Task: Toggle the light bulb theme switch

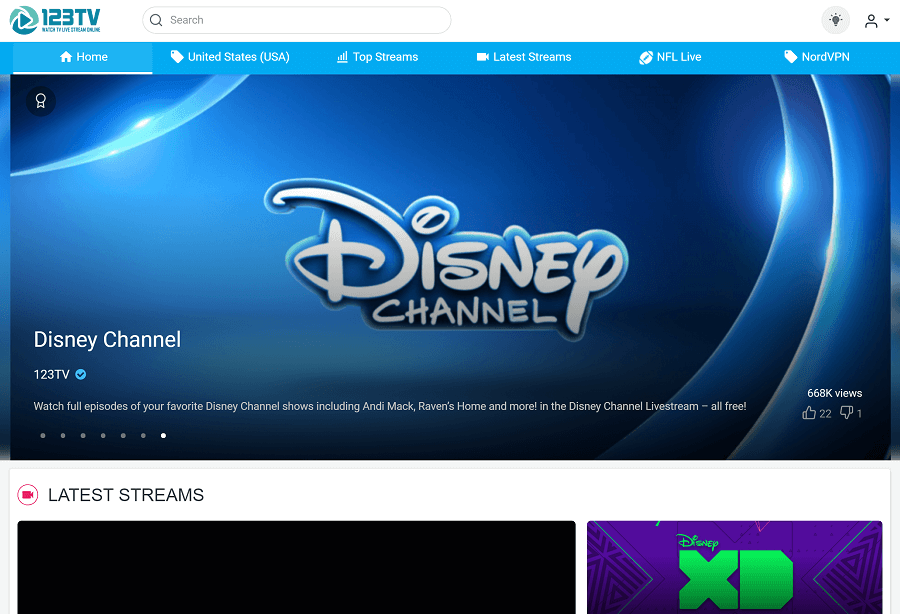Action: click(x=836, y=20)
